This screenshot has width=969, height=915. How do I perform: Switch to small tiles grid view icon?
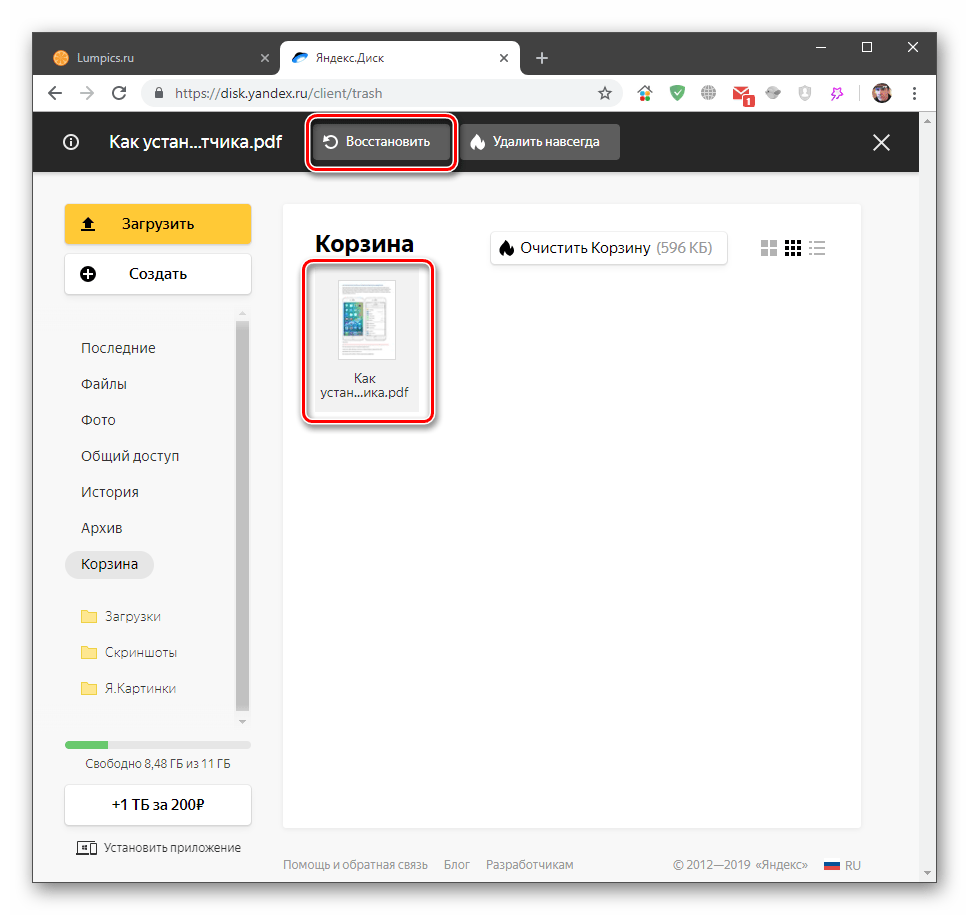point(793,248)
